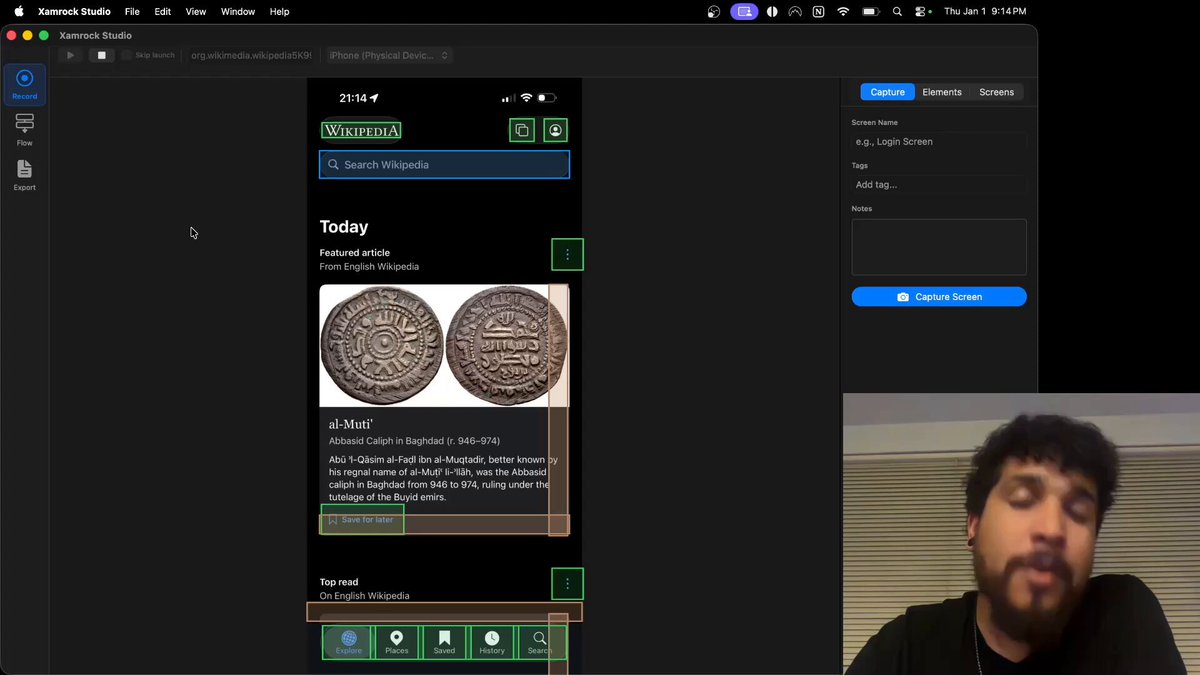
Task: Click the Featured article label
Action: coord(355,253)
